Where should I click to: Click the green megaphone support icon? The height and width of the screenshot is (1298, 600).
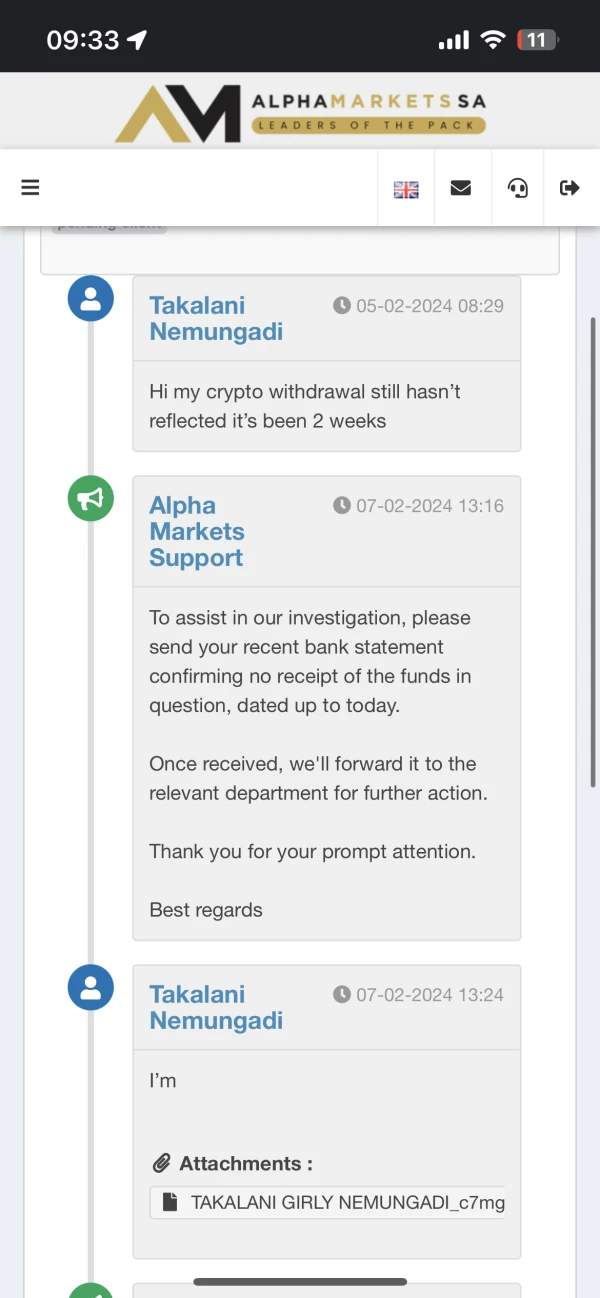(x=91, y=498)
